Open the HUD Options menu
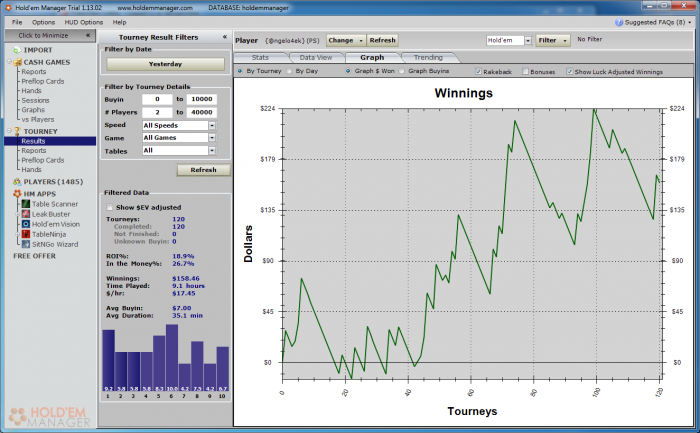The height and width of the screenshot is (433, 700). point(83,22)
